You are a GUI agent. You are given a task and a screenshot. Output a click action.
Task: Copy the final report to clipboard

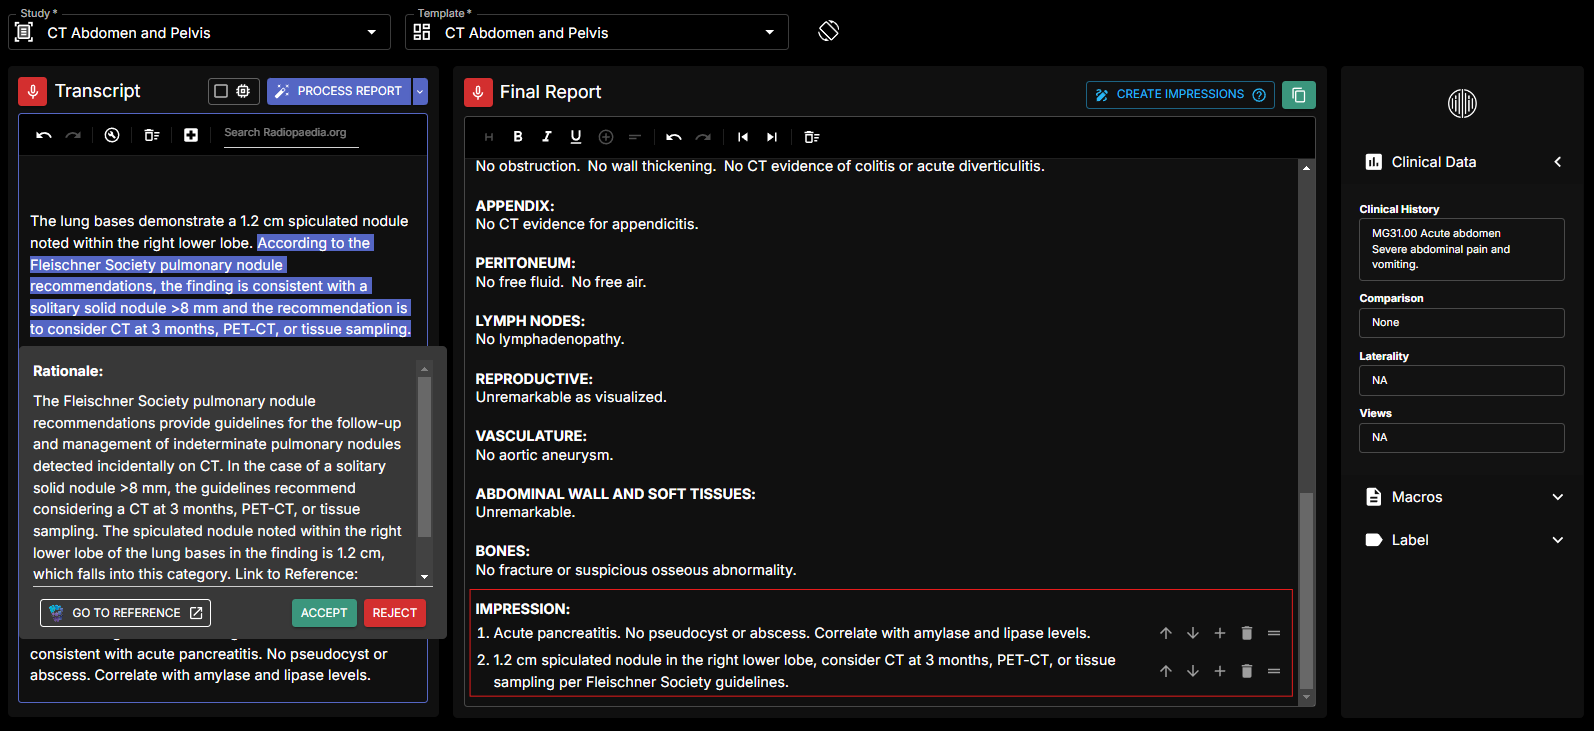pos(1298,94)
